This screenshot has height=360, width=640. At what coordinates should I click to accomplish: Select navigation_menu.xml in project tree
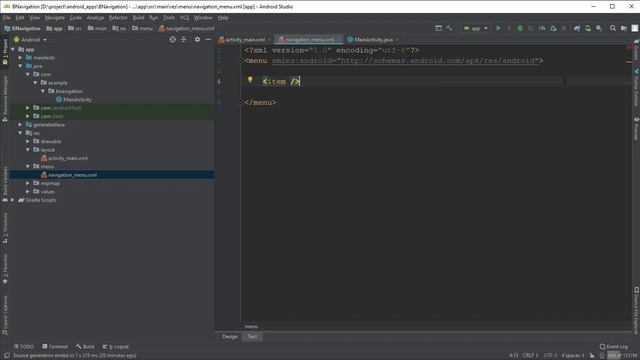[x=72, y=175]
